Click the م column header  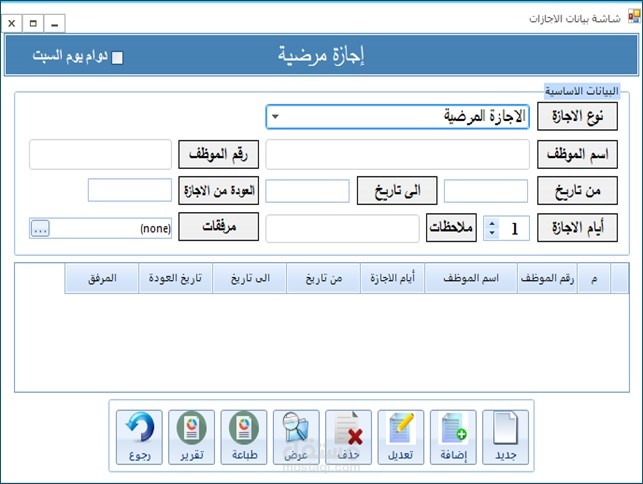coord(594,279)
